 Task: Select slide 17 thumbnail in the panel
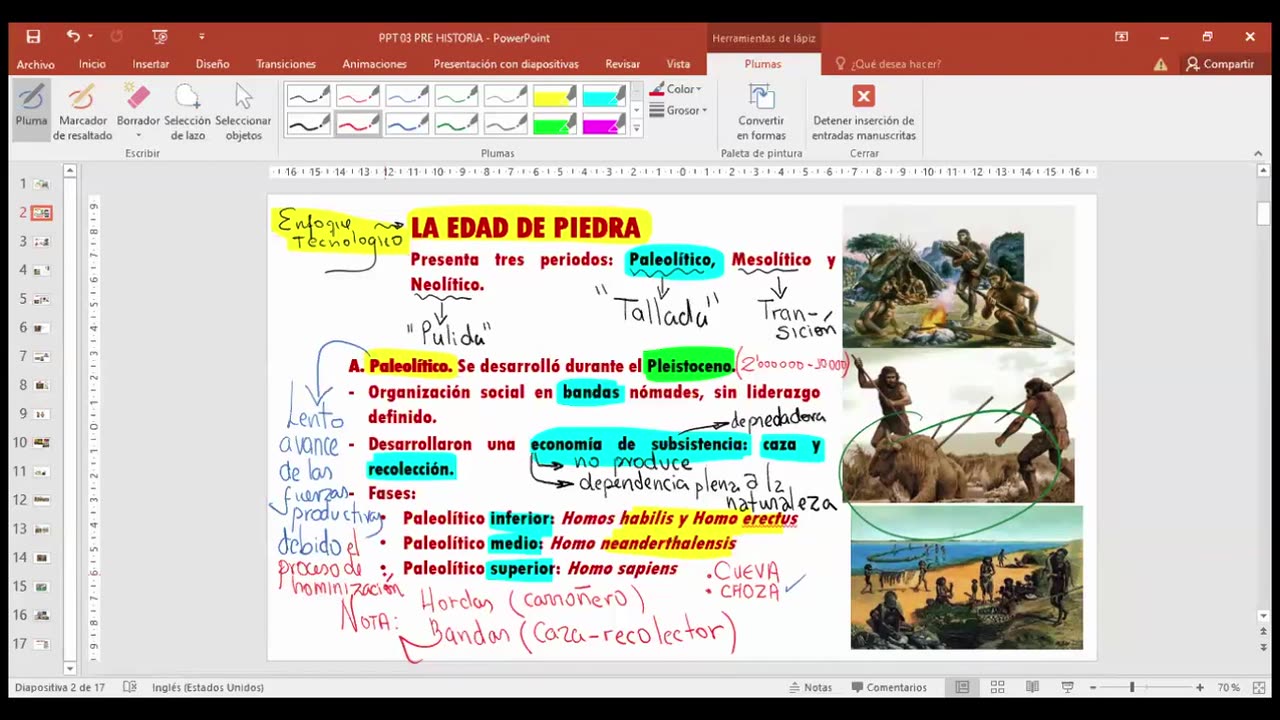(x=41, y=644)
